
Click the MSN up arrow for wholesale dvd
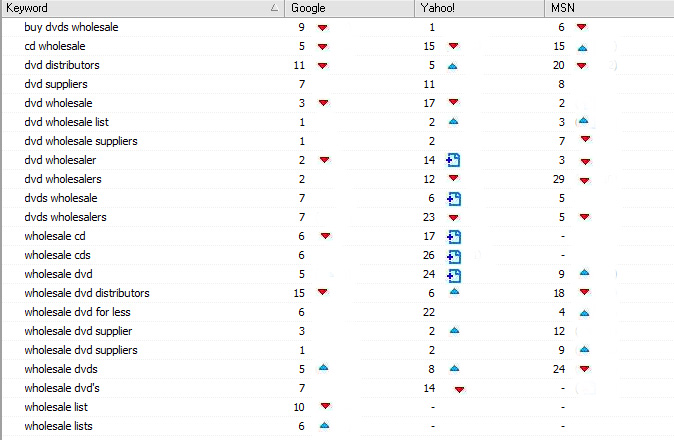click(584, 272)
